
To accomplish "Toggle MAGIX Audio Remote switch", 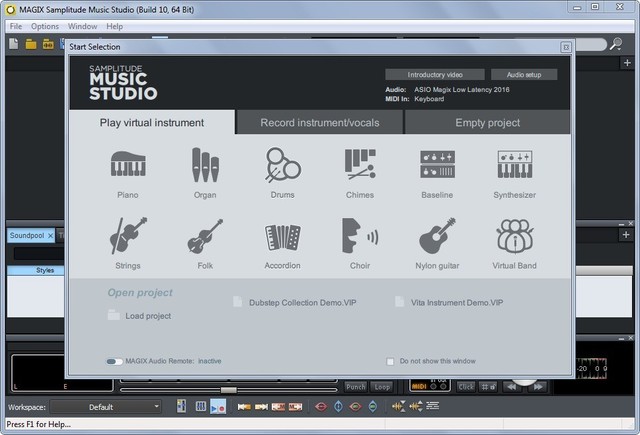I will [x=114, y=361].
